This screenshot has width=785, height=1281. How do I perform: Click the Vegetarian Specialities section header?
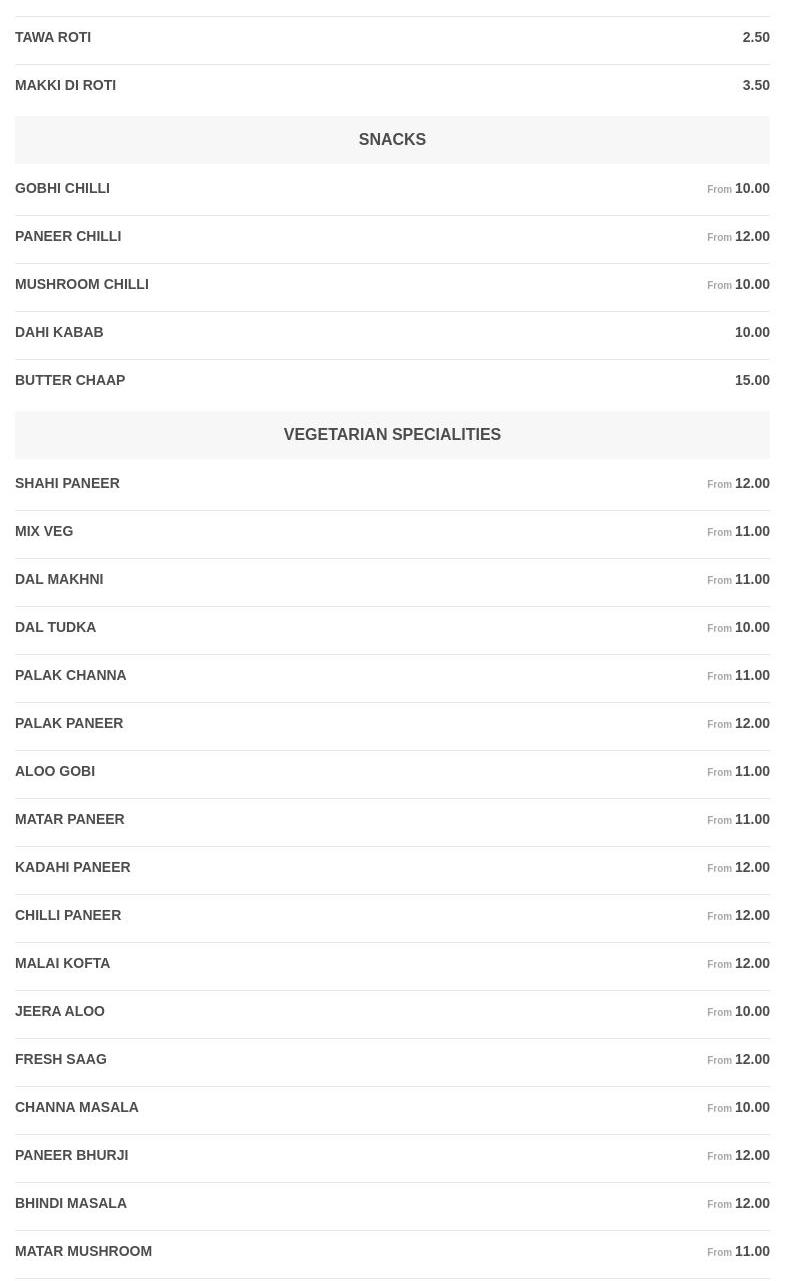click(x=392, y=435)
